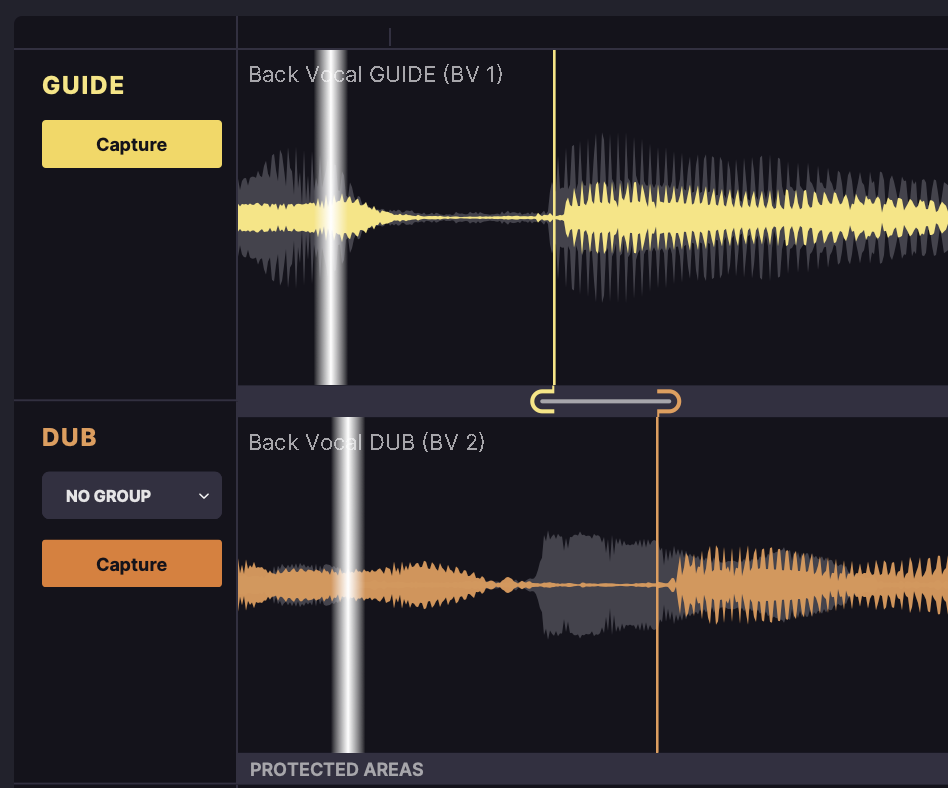Click the chevron on the NO GROUP selector
Image resolution: width=948 pixels, height=788 pixels.
[x=203, y=495]
